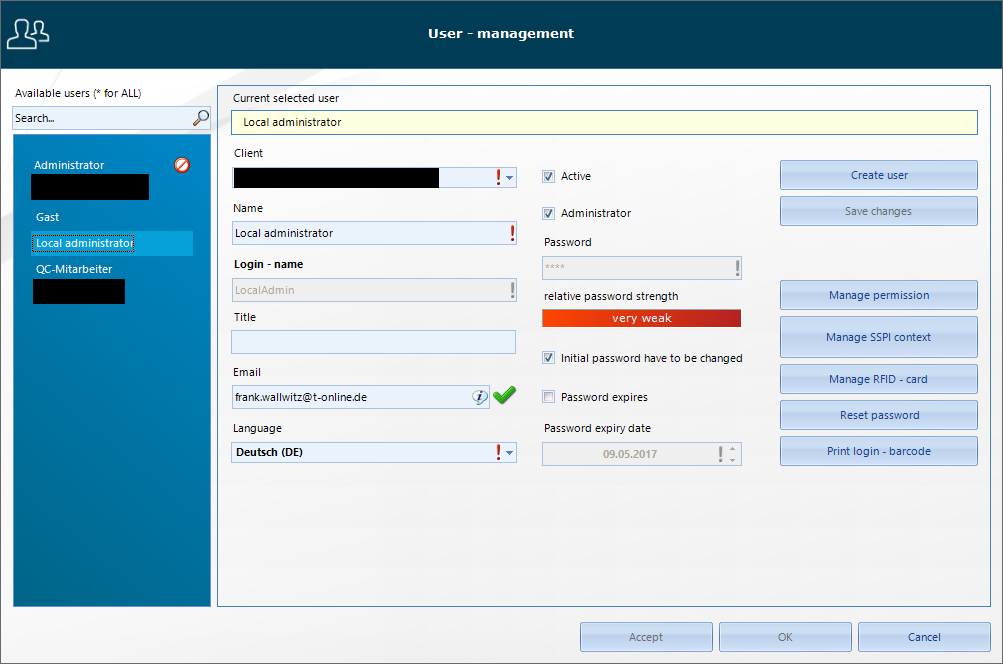This screenshot has height=664, width=1003.
Task: Click the users icon in the header
Action: [x=28, y=34]
